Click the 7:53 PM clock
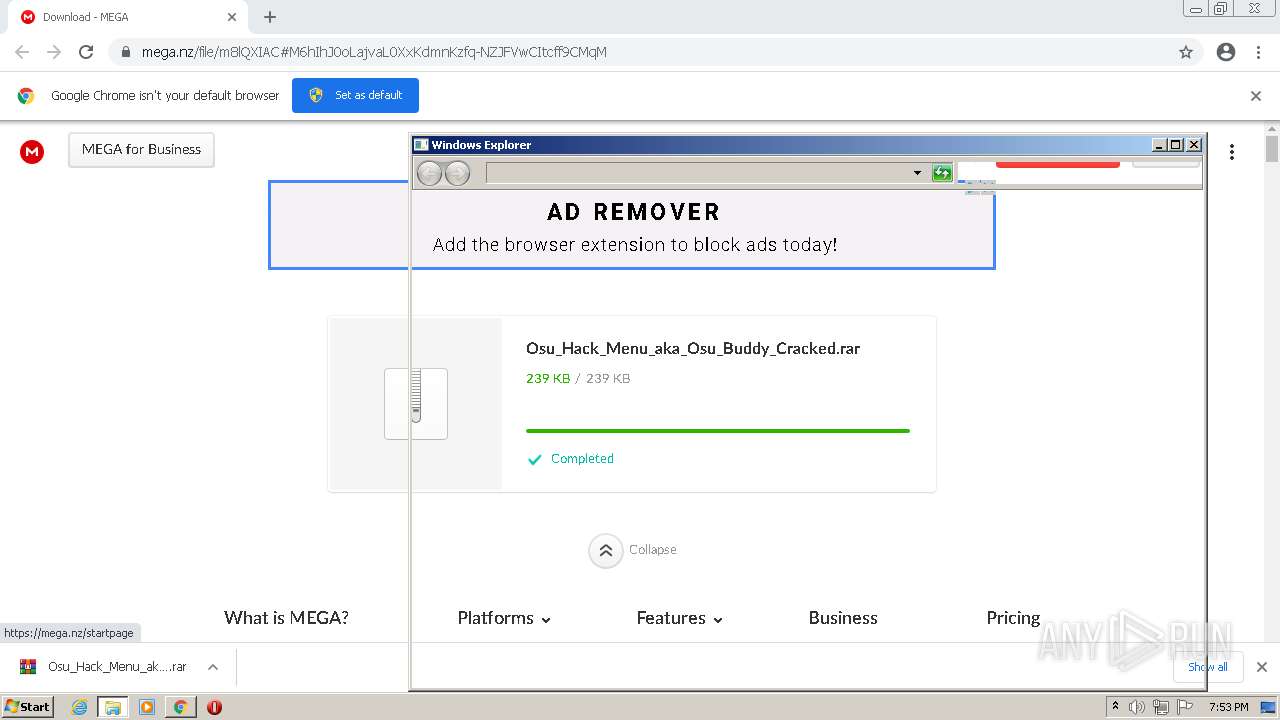Viewport: 1280px width, 720px height. [x=1228, y=707]
